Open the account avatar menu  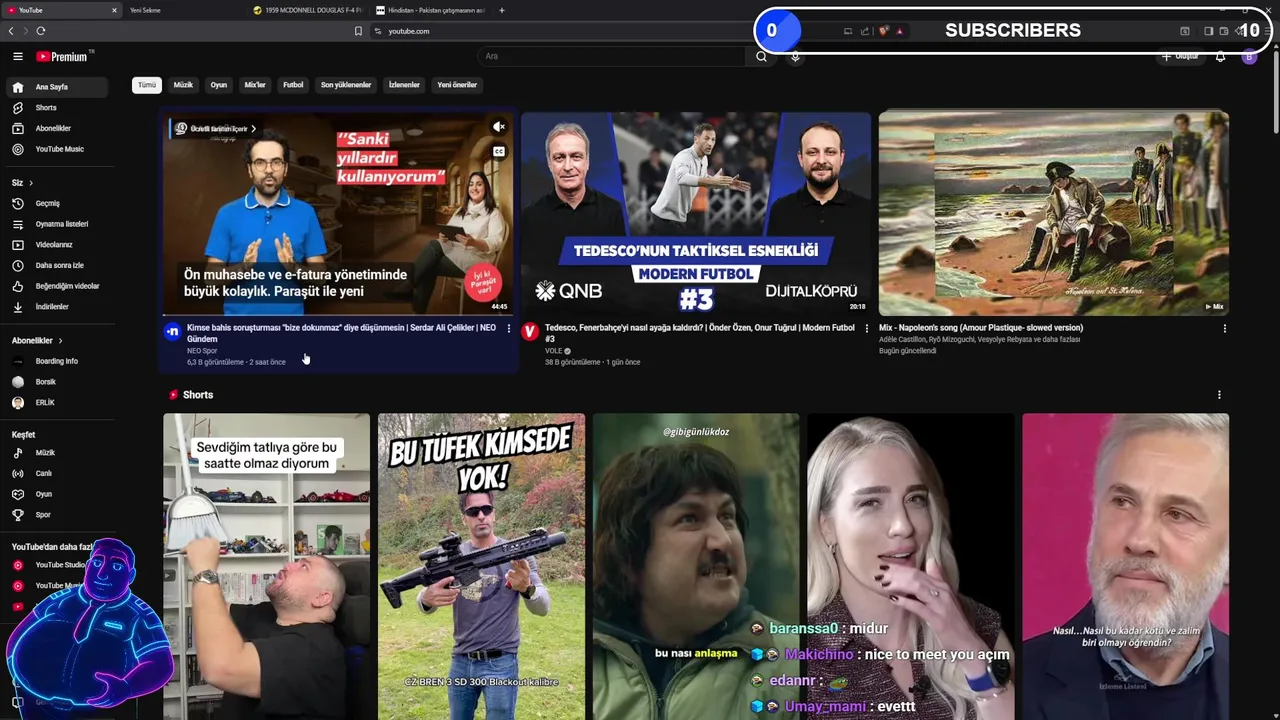pos(1249,57)
